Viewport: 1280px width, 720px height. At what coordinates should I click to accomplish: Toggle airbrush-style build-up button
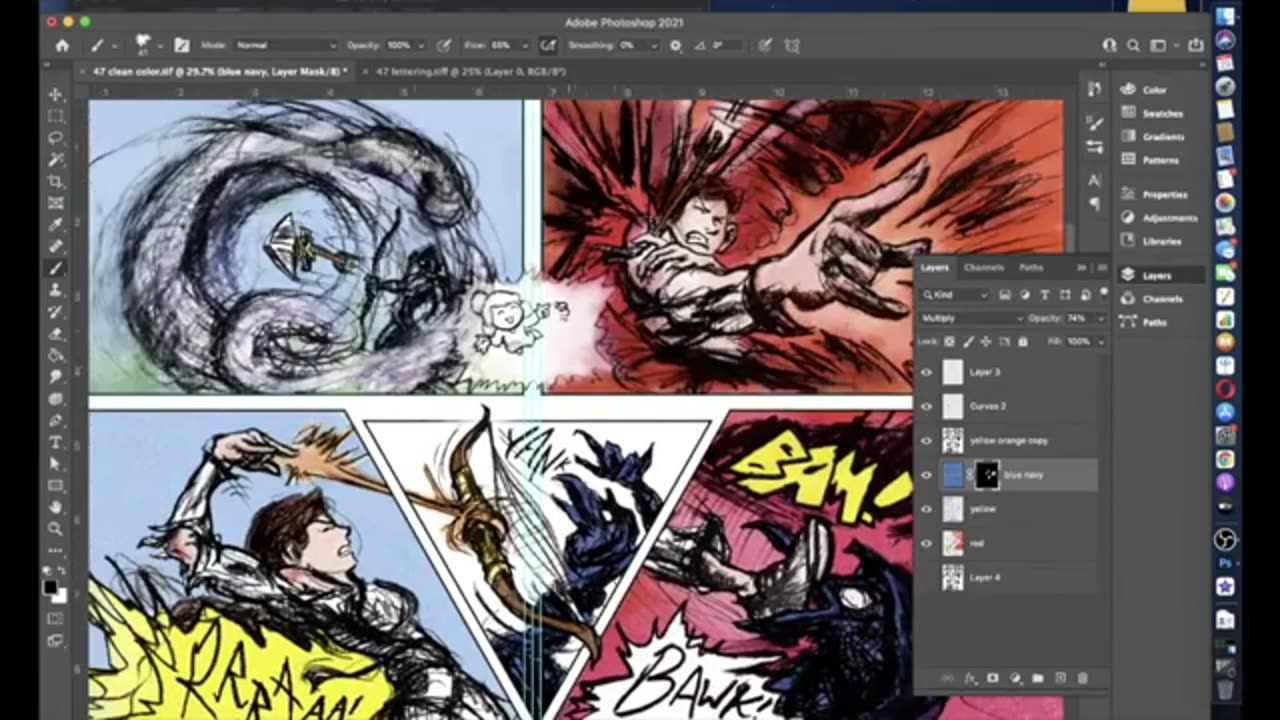[548, 45]
